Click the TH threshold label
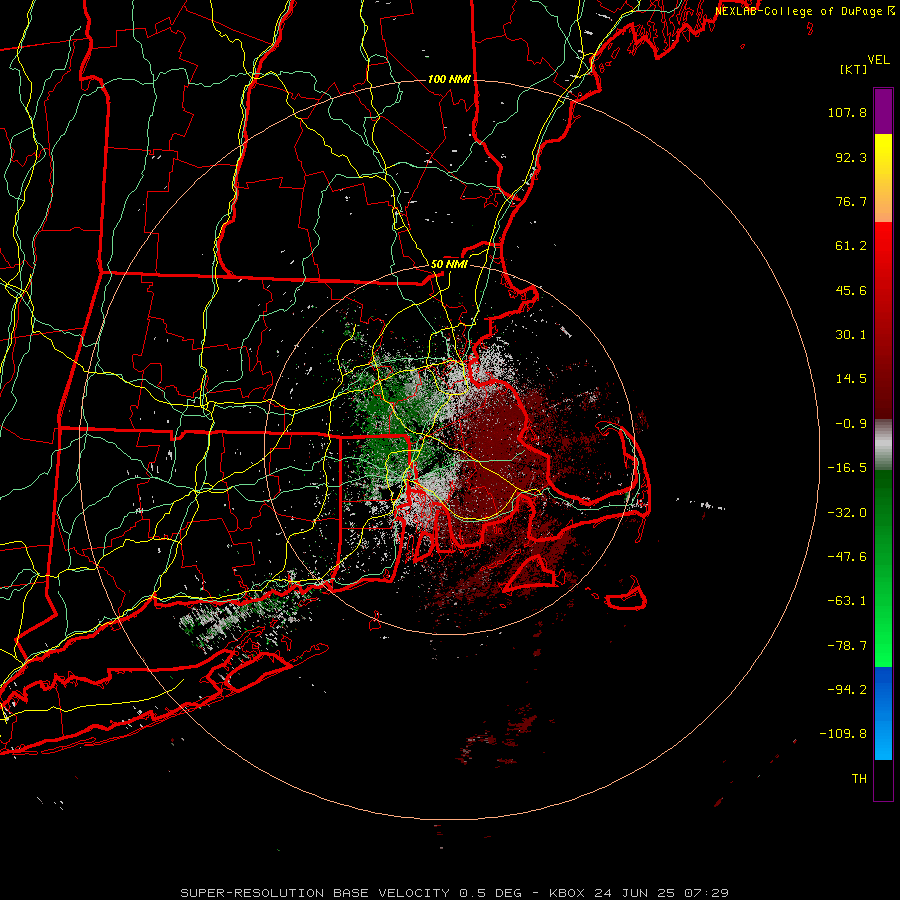The height and width of the screenshot is (900, 900). coord(859,779)
